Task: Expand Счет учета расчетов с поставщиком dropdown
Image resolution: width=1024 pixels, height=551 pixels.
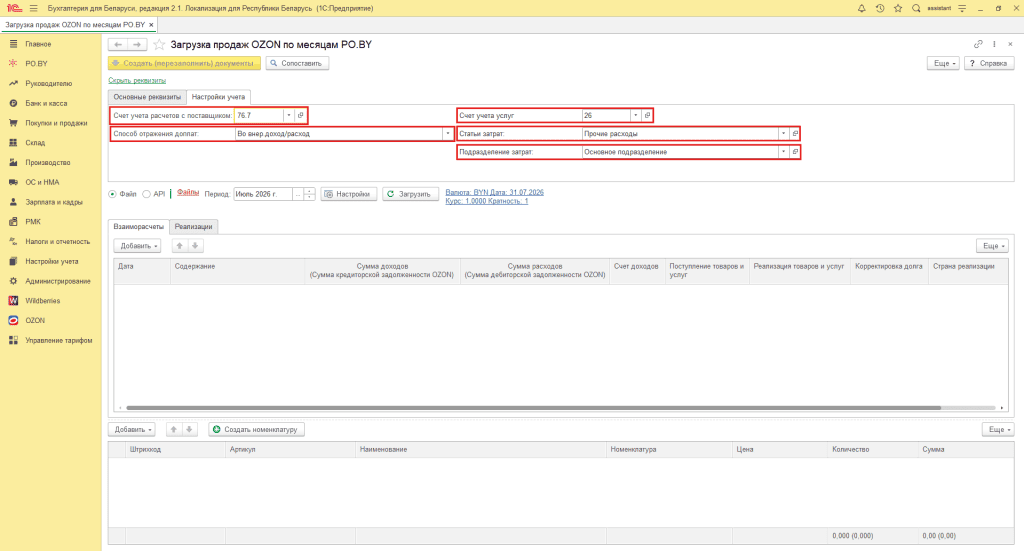Action: click(x=289, y=115)
